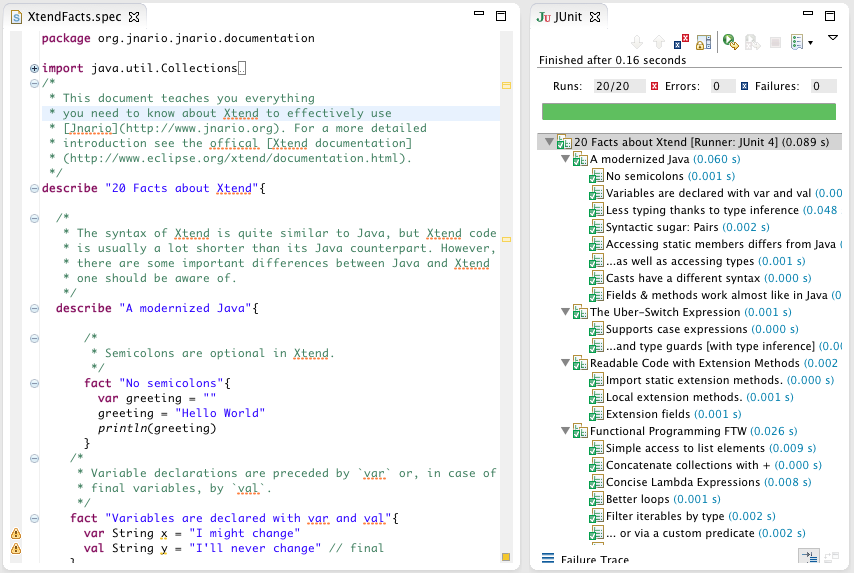Collapse the describe "A modernized Java" block
Viewport: 854px width, 573px height.
[34, 308]
